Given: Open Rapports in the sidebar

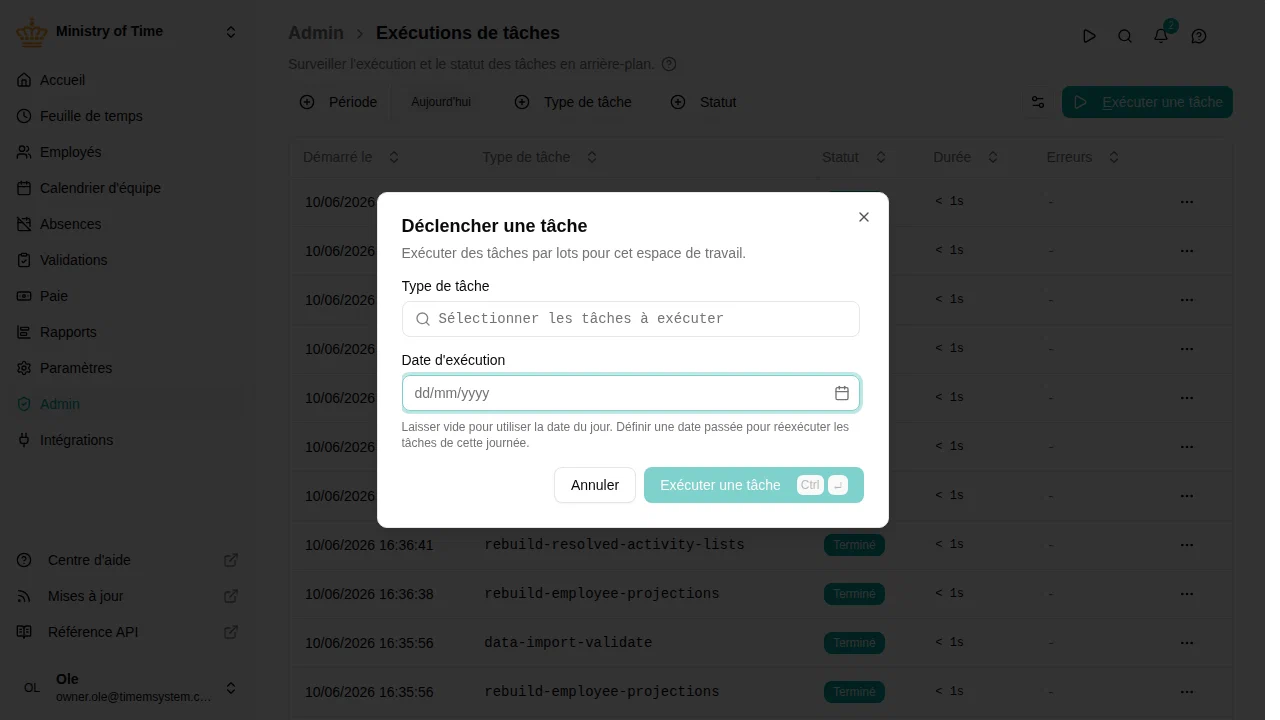Looking at the screenshot, I should click(x=128, y=332).
